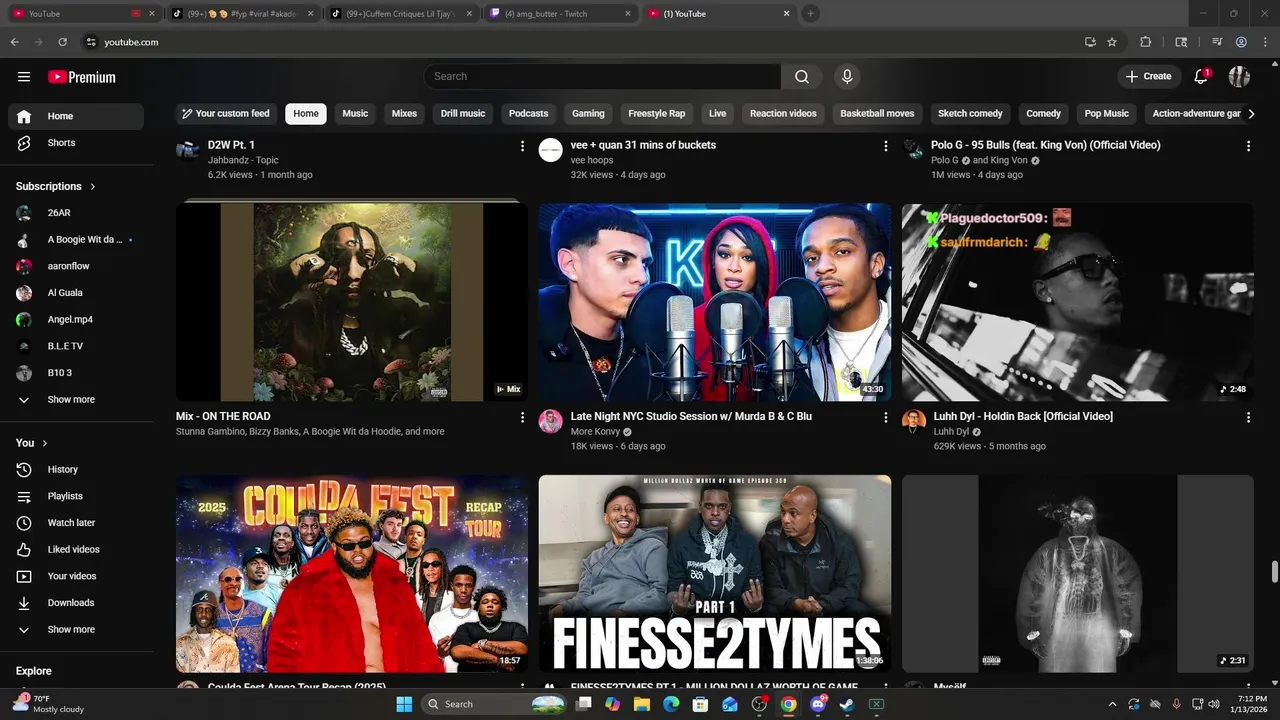This screenshot has height=720, width=1280.
Task: Switch to the Cuffem Critiques TikTok tab
Action: click(x=402, y=14)
